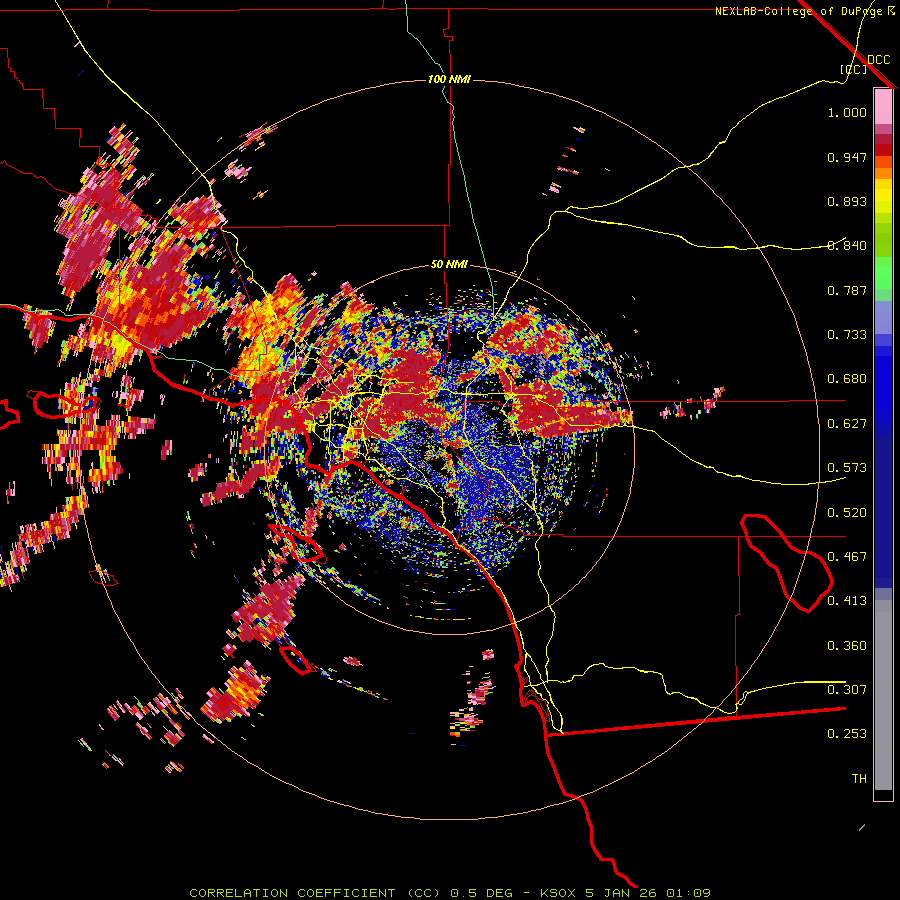The height and width of the screenshot is (900, 900).
Task: Select the 0.467 scale value
Action: (x=847, y=557)
